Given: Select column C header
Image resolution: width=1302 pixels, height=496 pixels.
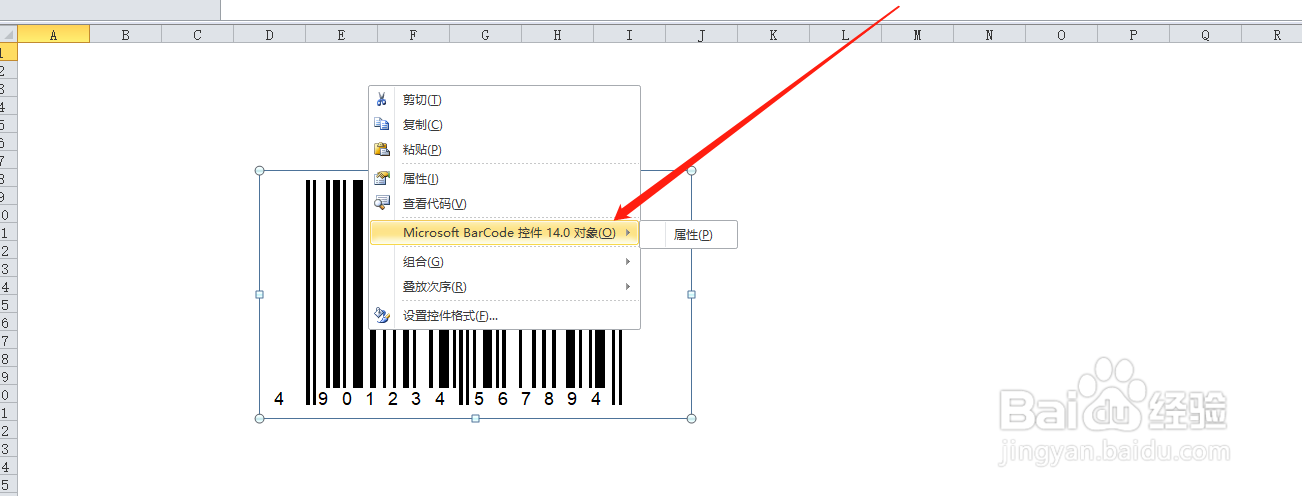Looking at the screenshot, I should point(198,34).
